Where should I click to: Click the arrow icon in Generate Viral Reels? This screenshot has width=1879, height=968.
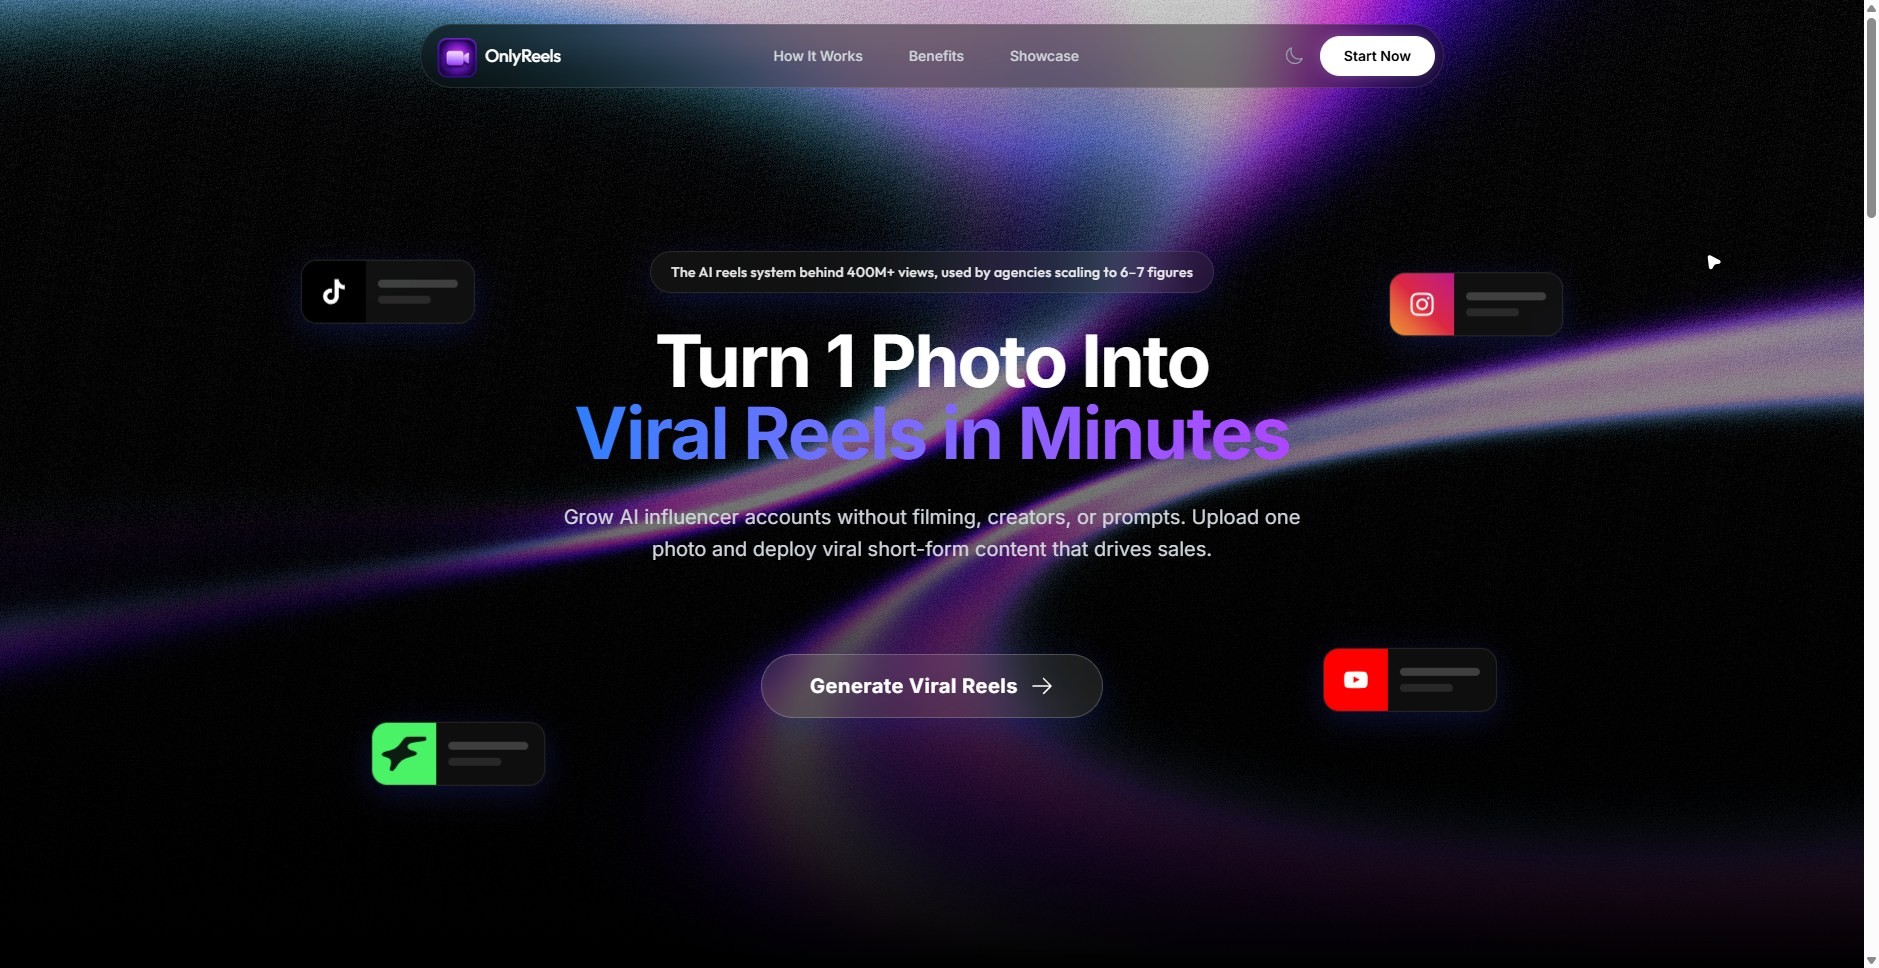click(1042, 686)
